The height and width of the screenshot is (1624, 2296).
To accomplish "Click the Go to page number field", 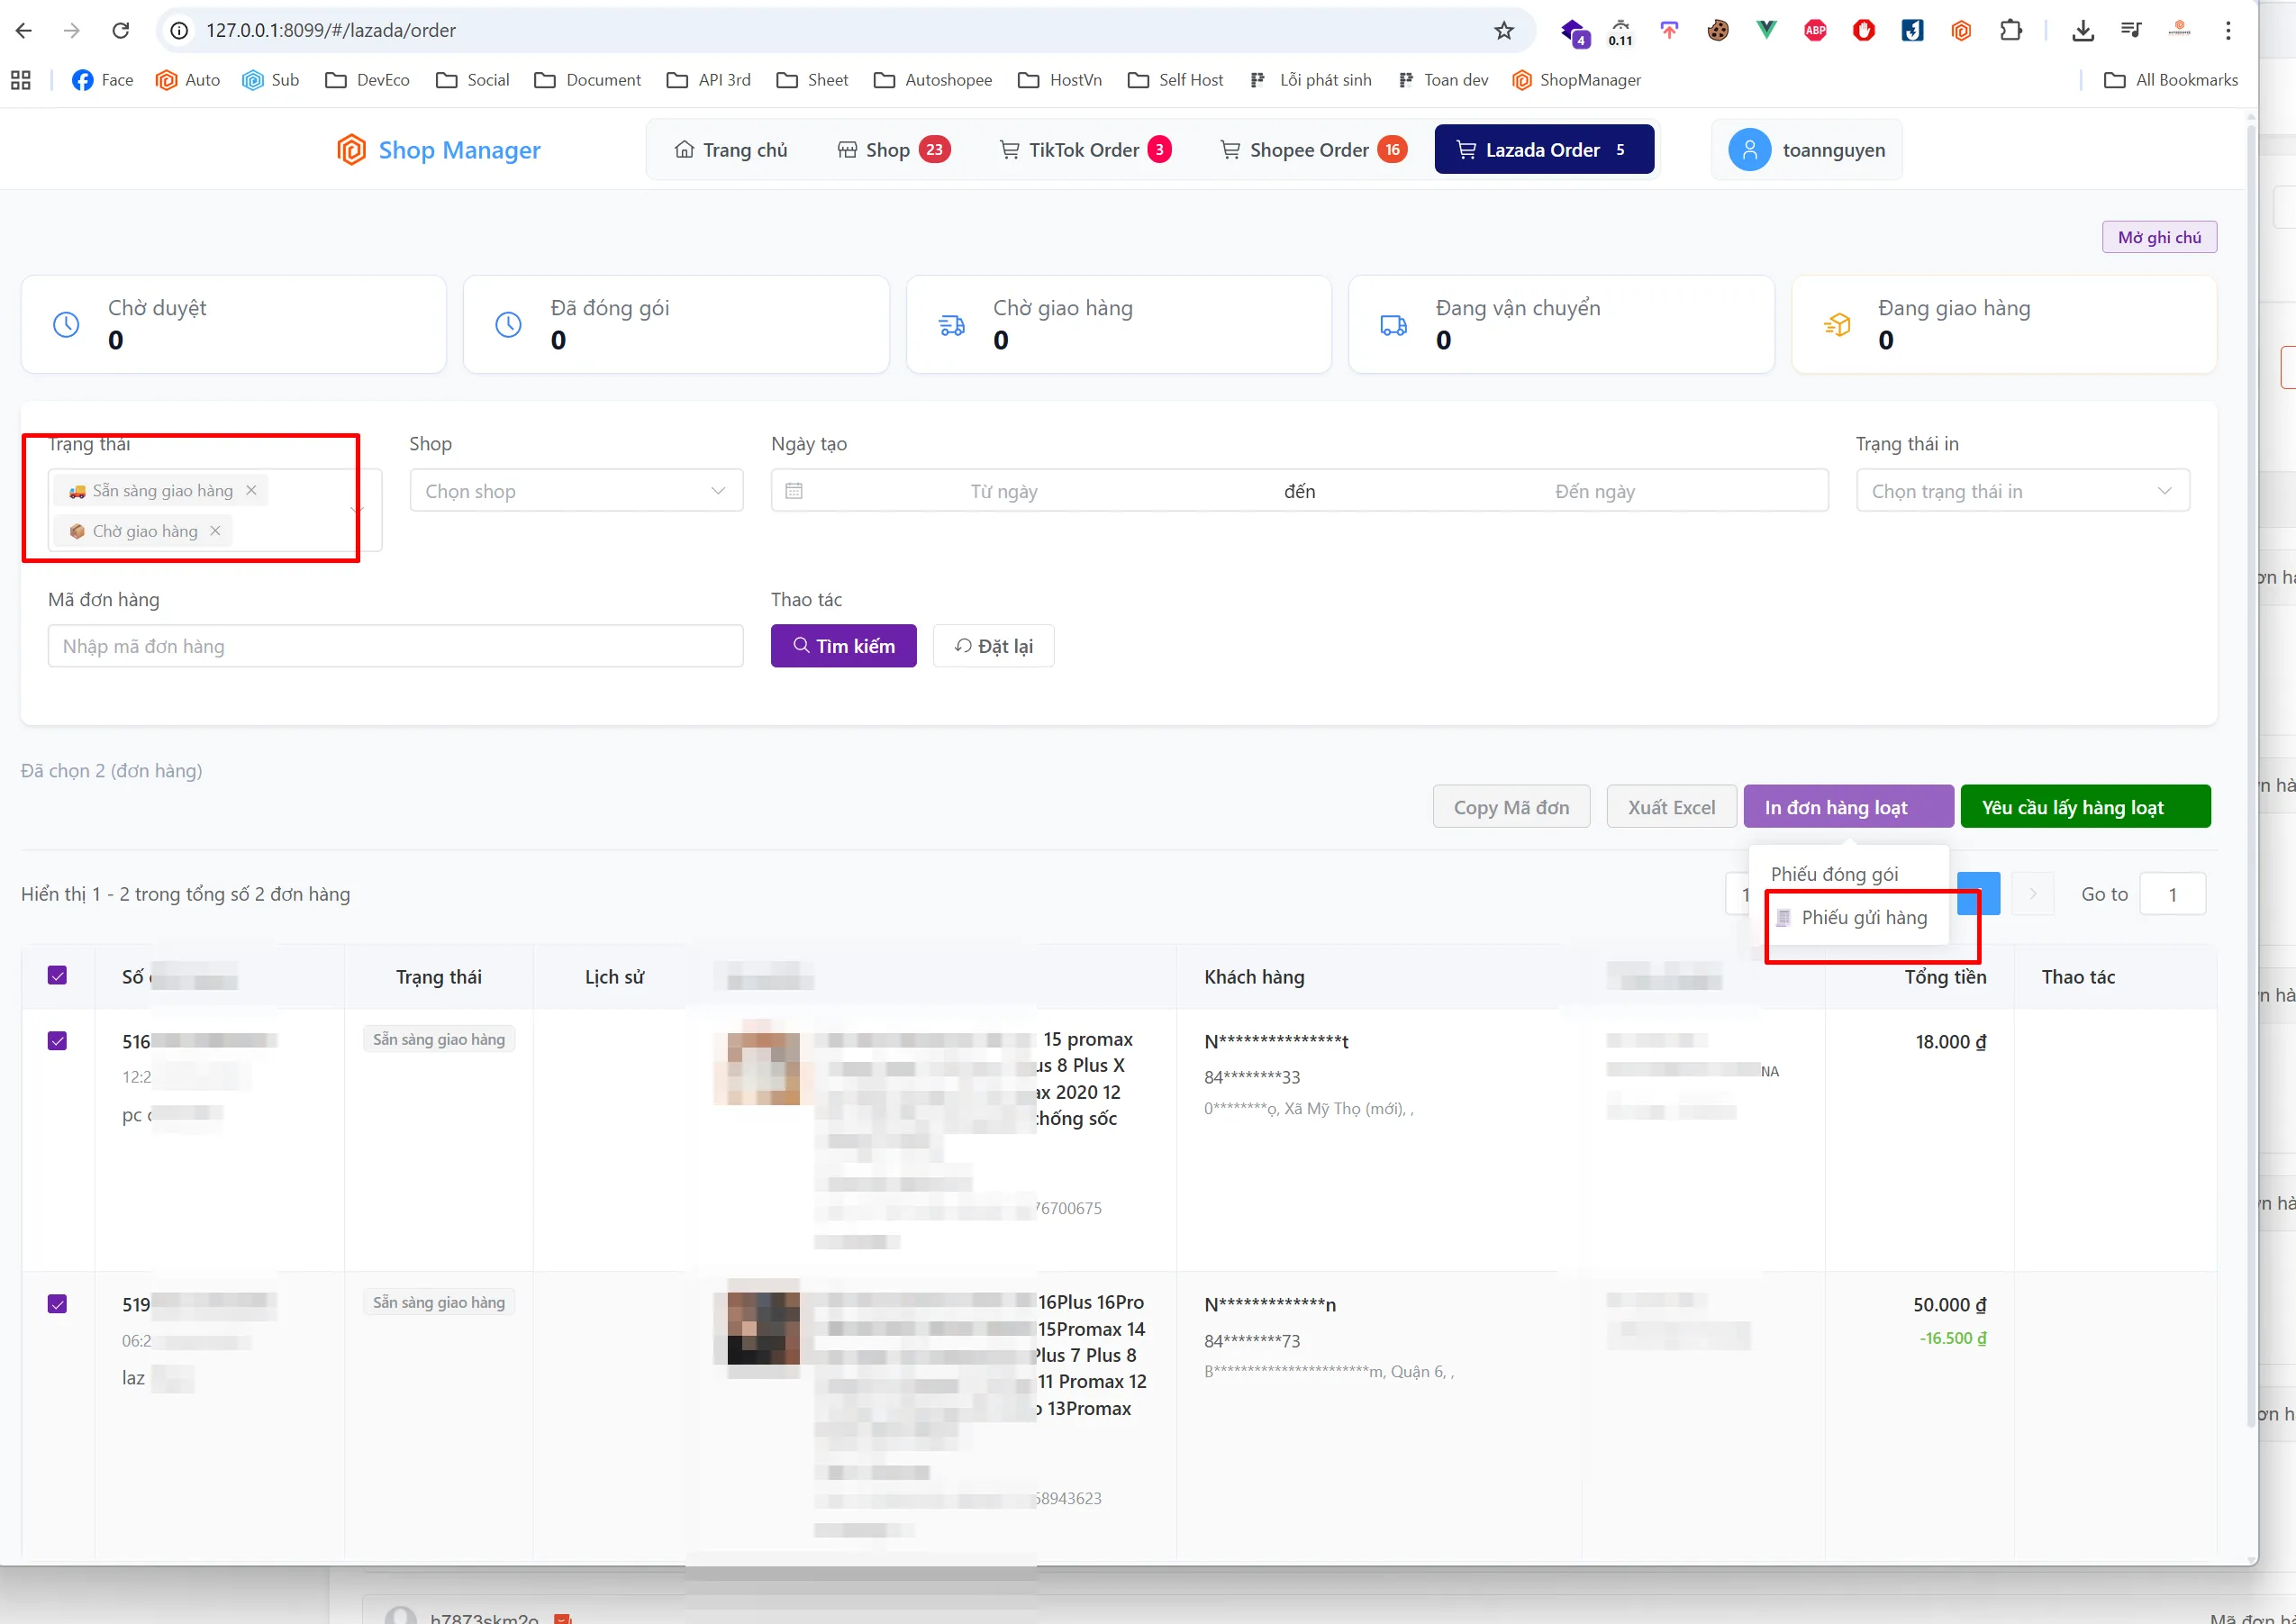I will click(x=2172, y=894).
